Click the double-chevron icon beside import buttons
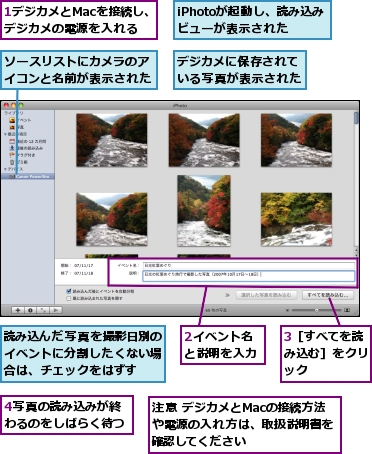The image size is (372, 454). pyautogui.click(x=228, y=295)
